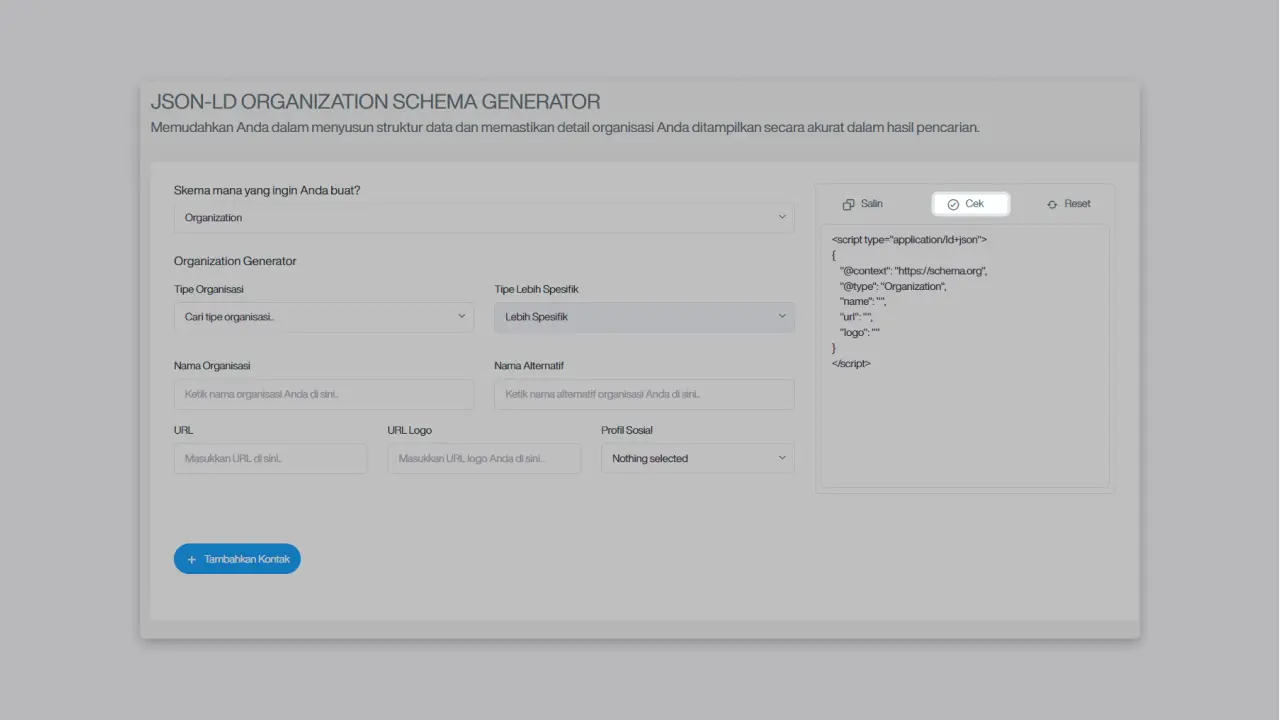Click the circular arrow Reset icon
This screenshot has height=720, width=1280.
coord(1052,204)
